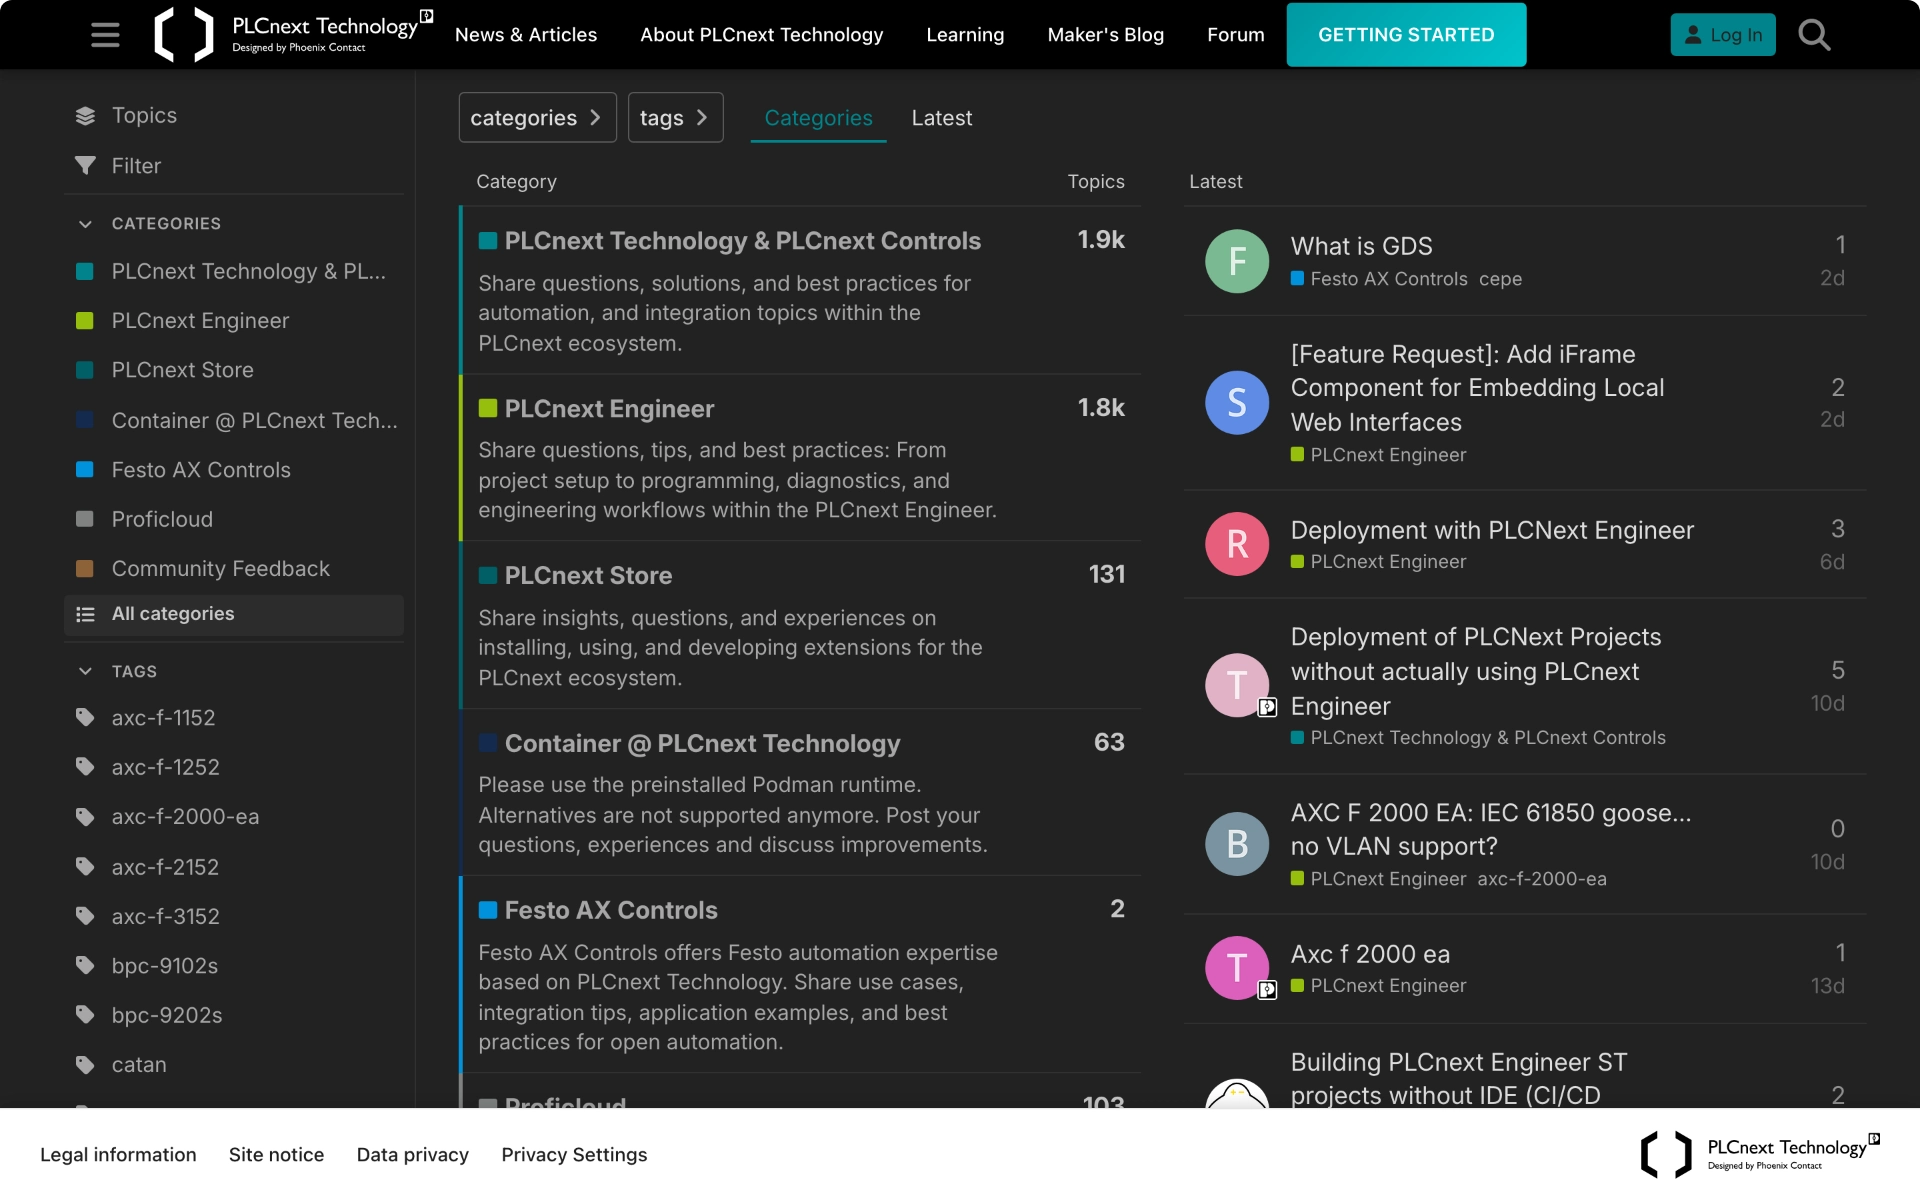Click the cepe tag under What is GDS
This screenshot has width=1920, height=1200.
click(x=1500, y=279)
